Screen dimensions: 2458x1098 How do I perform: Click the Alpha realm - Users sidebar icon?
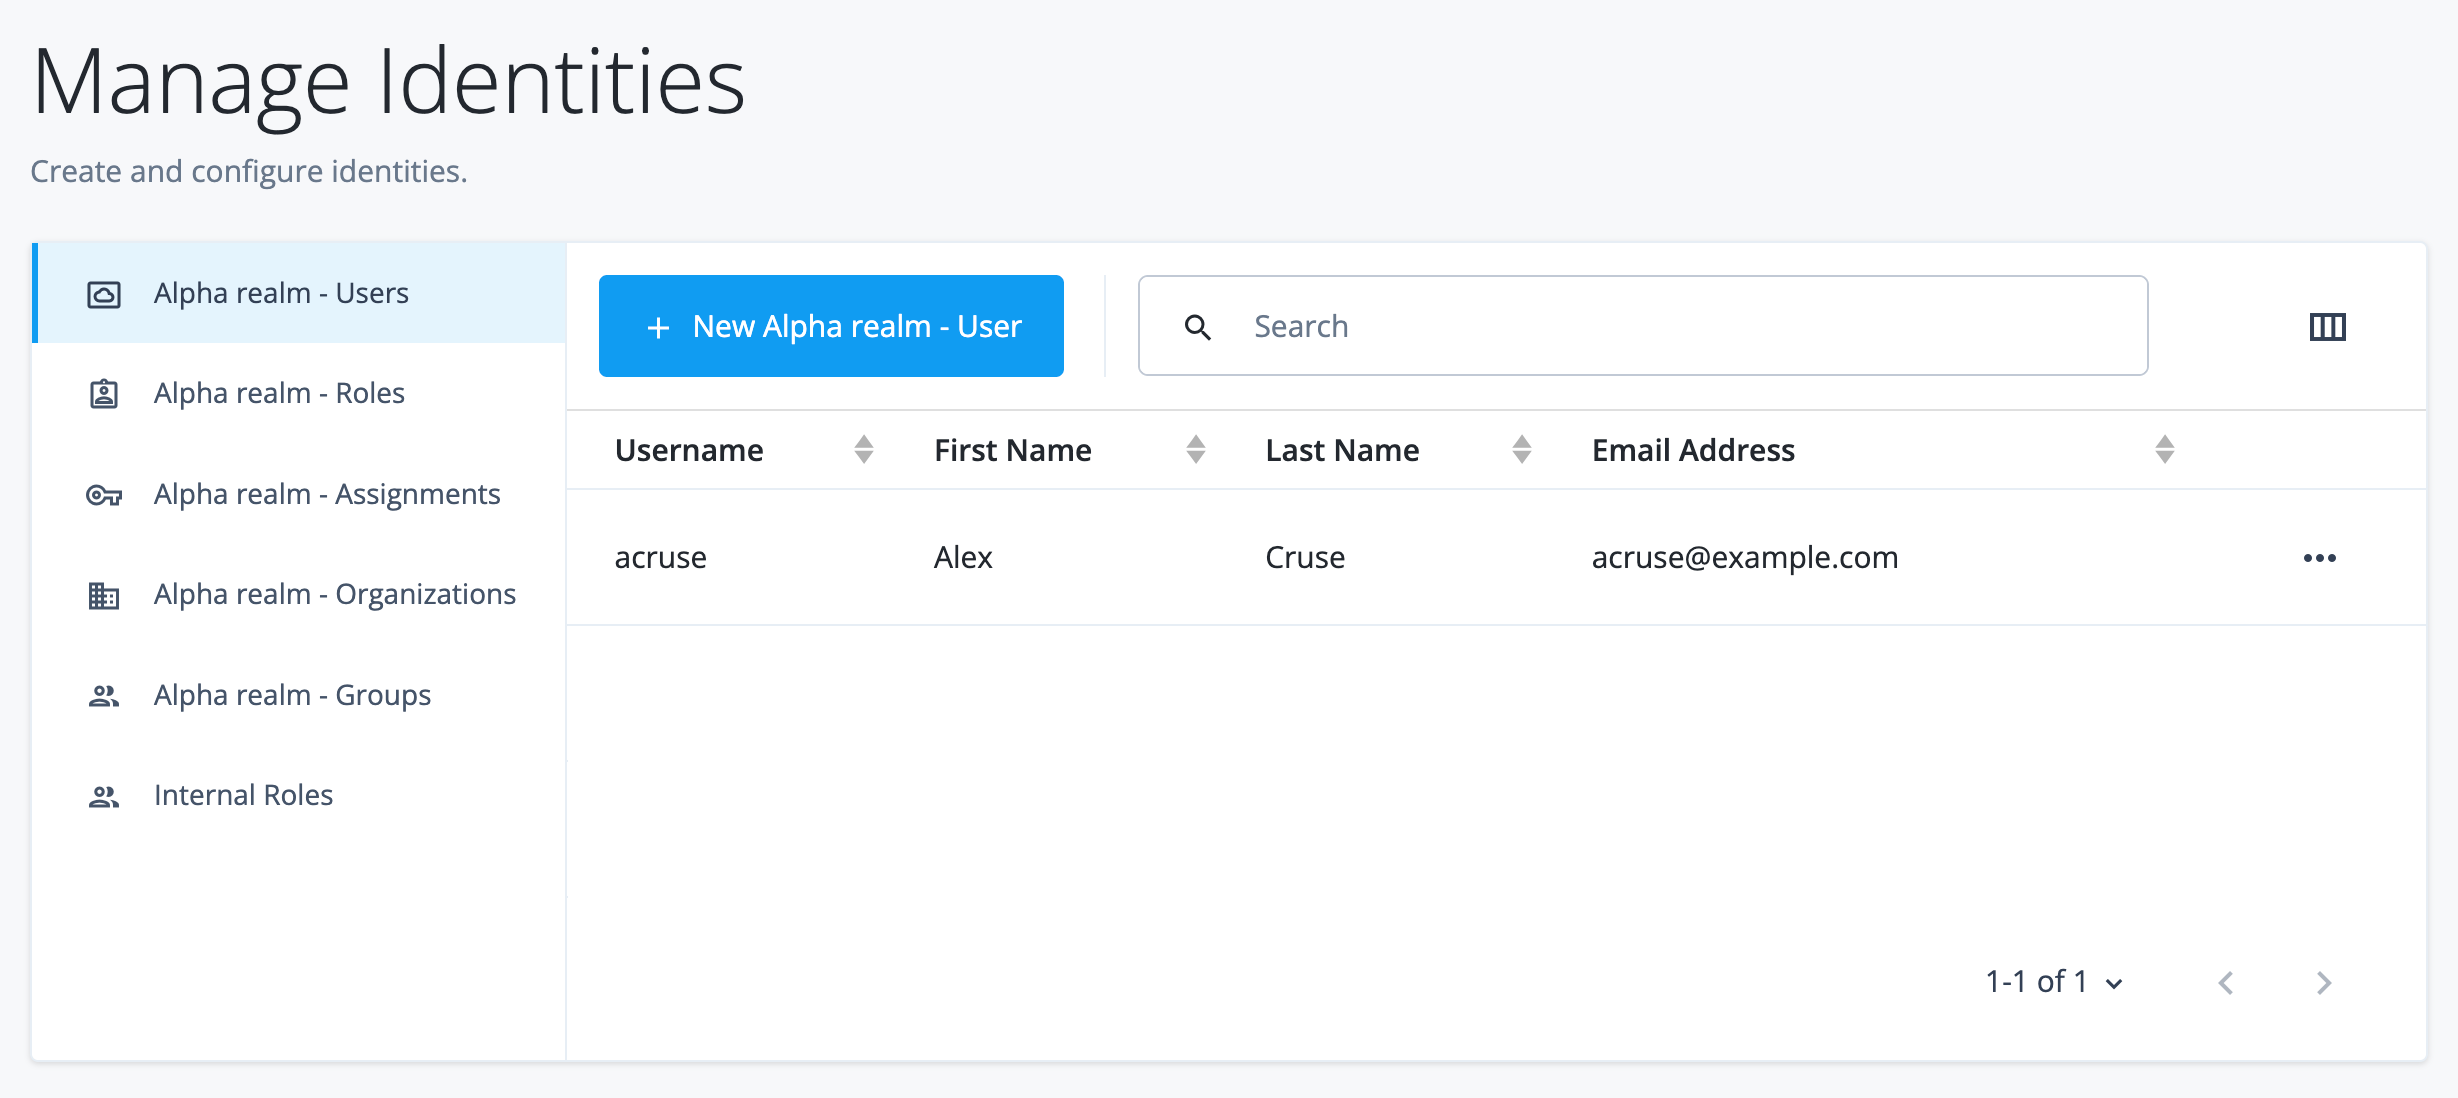[104, 293]
